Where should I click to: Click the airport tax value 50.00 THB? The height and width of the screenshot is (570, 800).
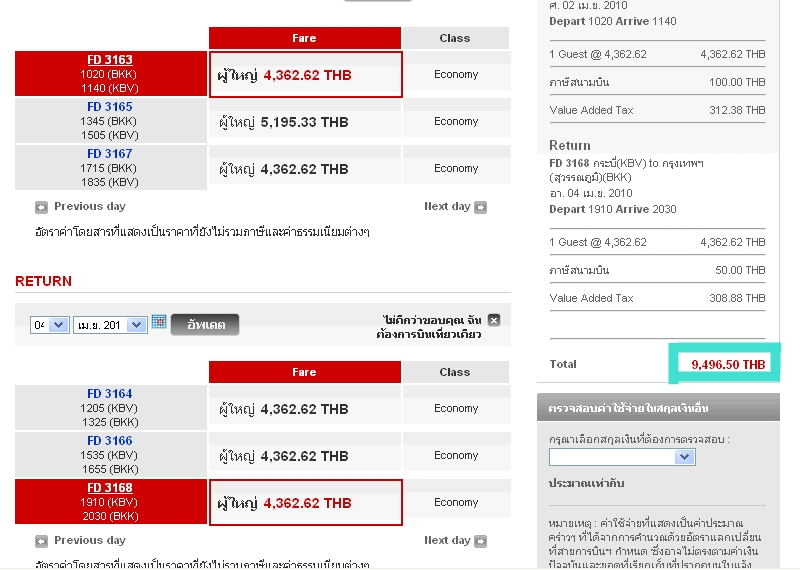[740, 270]
